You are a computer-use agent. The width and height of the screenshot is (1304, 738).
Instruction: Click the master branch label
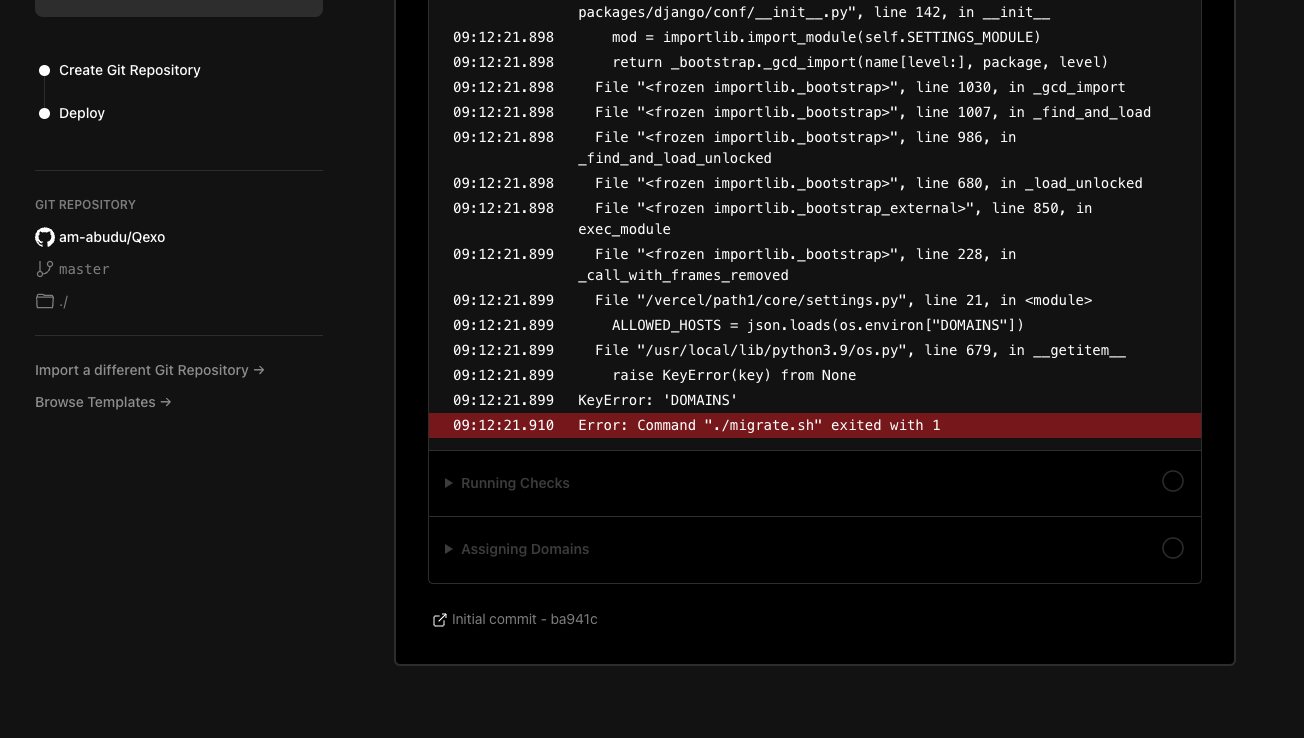[x=84, y=269]
